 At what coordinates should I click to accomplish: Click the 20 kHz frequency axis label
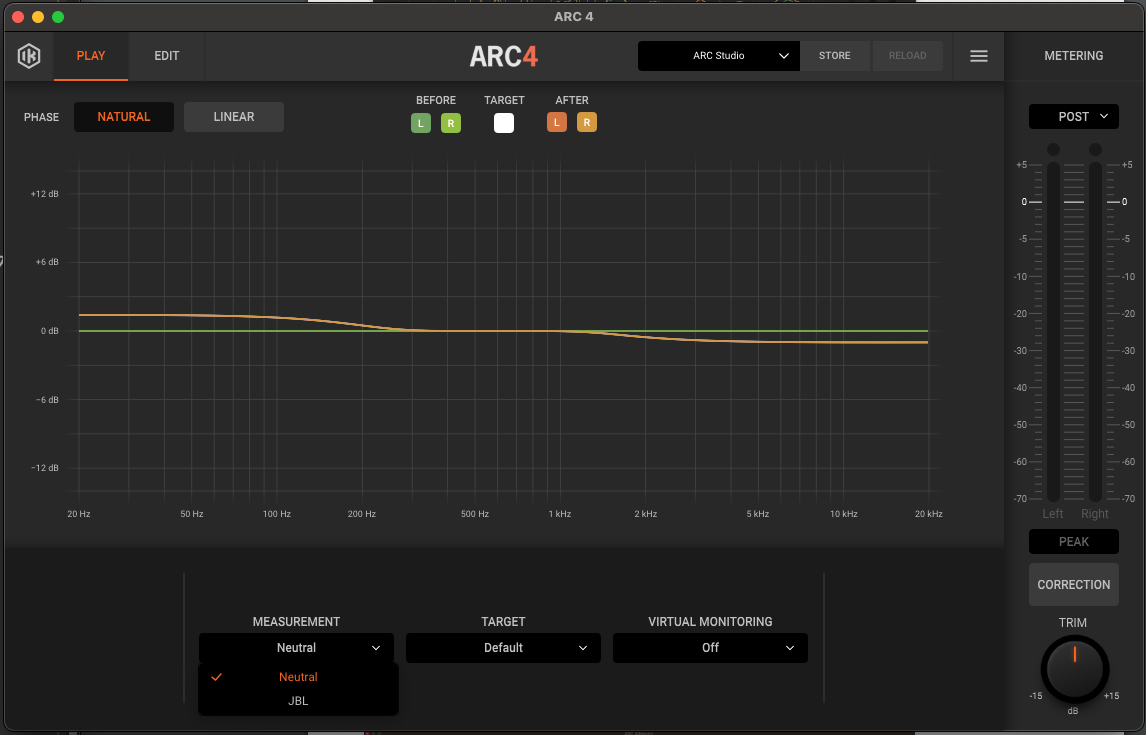click(929, 514)
